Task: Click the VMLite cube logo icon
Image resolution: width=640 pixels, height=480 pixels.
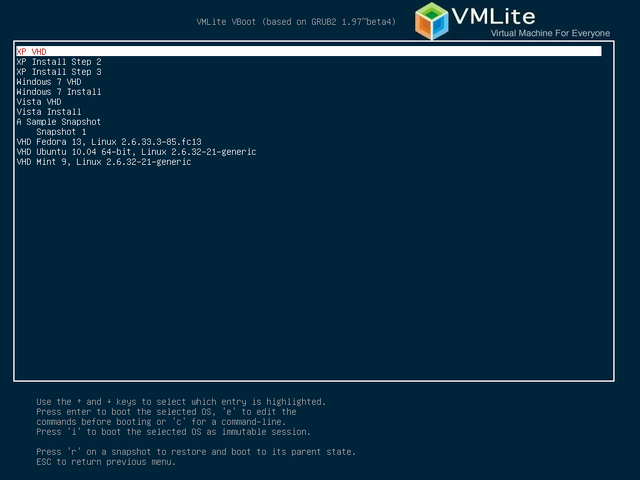Action: [431, 21]
